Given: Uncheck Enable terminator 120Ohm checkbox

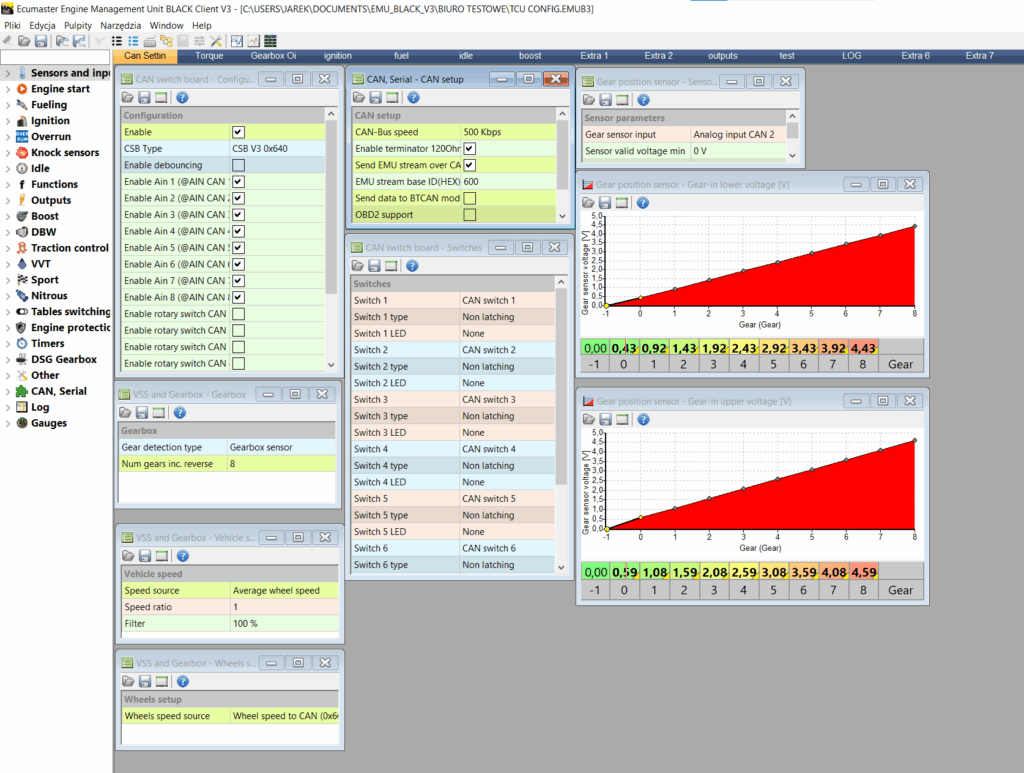Looking at the screenshot, I should (469, 149).
